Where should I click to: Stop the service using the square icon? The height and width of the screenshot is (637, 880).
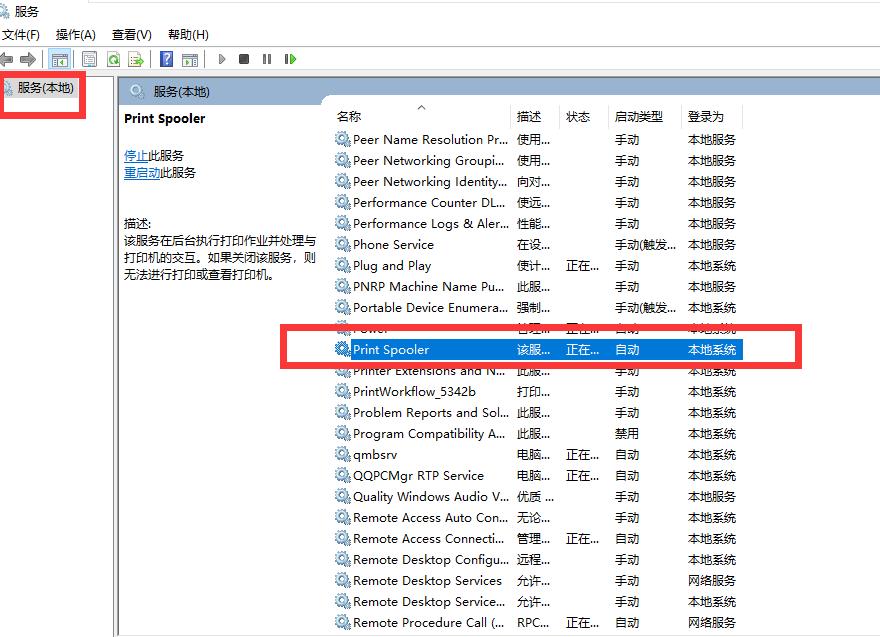click(x=243, y=59)
